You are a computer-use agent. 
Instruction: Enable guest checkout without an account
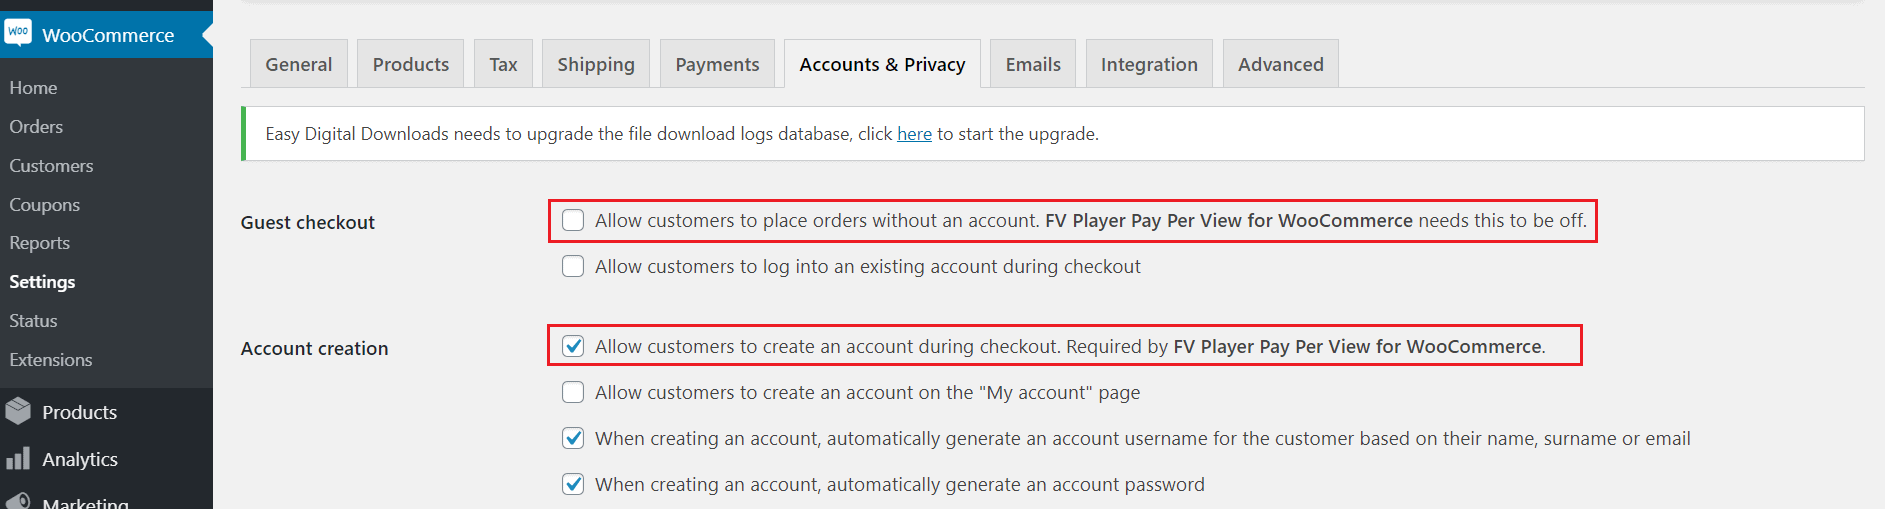(573, 220)
